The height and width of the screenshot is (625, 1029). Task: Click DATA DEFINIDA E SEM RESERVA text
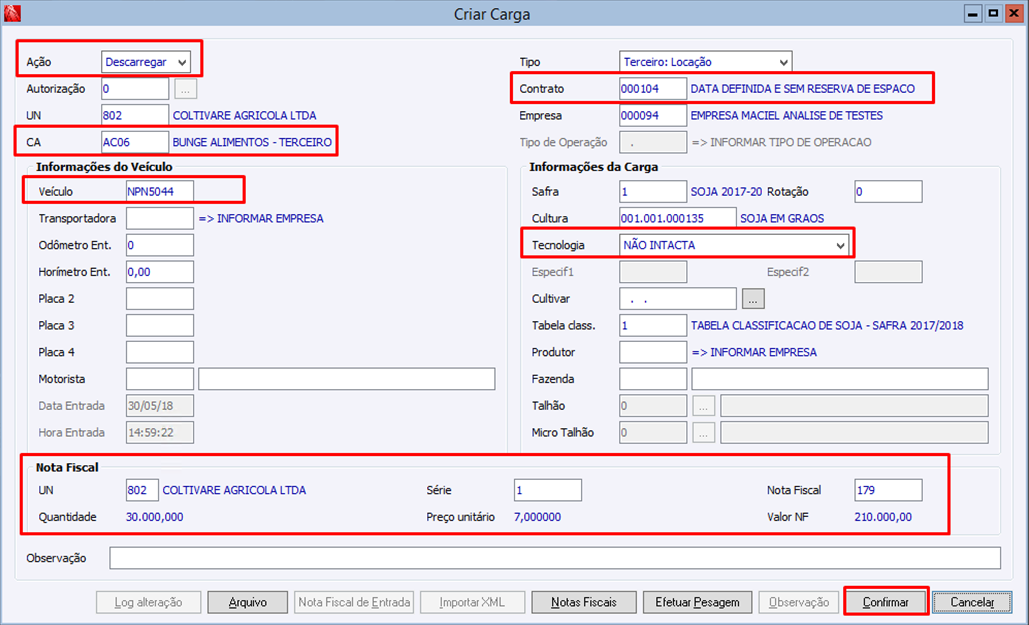[803, 89]
